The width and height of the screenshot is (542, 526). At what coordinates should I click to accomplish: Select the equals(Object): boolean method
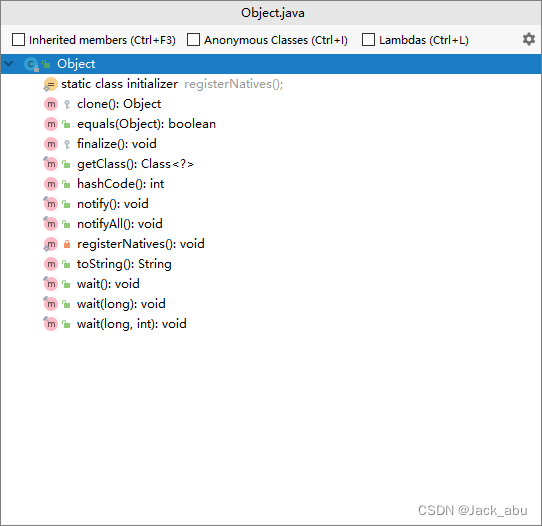146,124
